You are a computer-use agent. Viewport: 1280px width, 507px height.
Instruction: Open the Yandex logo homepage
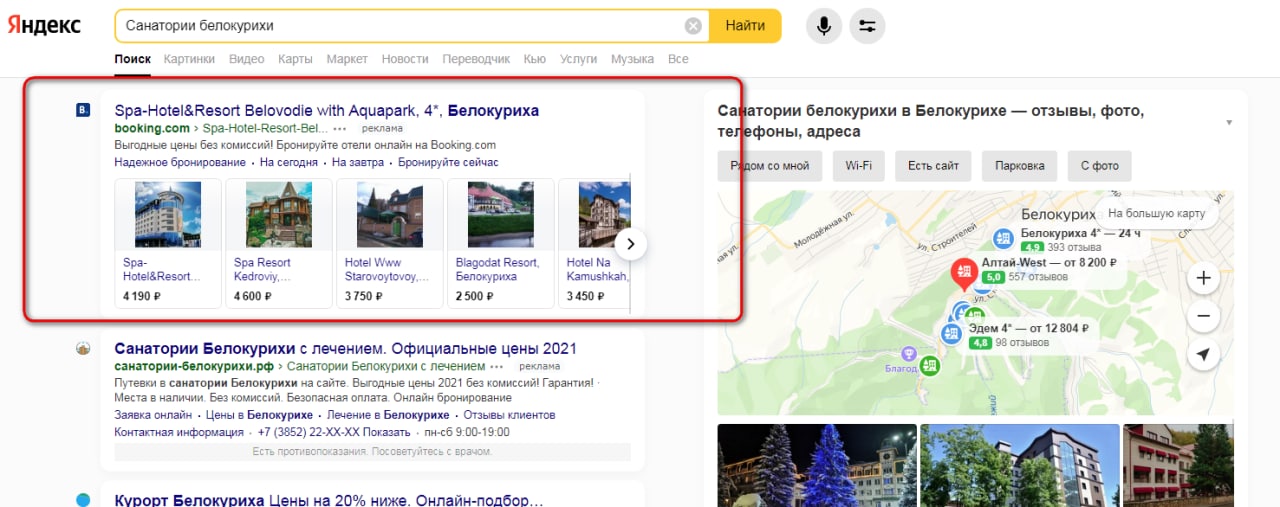(x=45, y=25)
